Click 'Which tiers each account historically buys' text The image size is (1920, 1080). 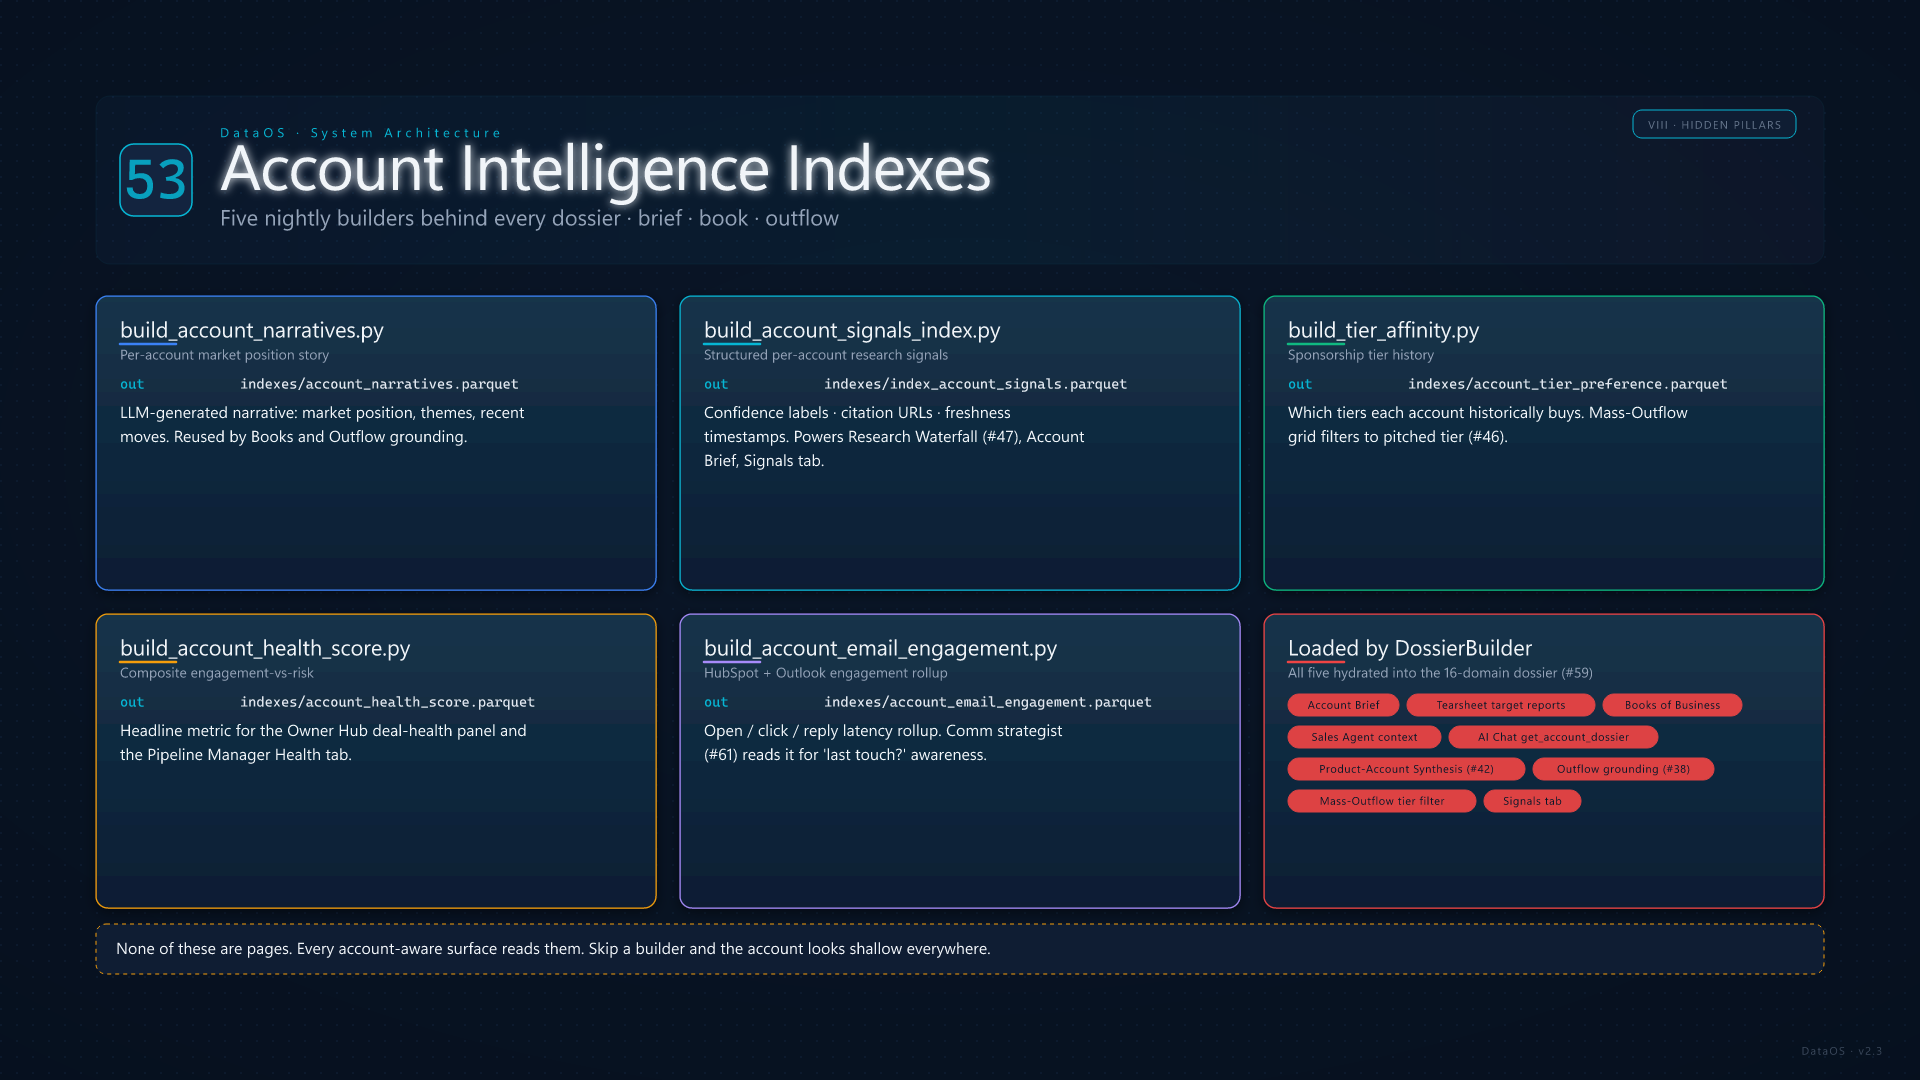[1487, 424]
